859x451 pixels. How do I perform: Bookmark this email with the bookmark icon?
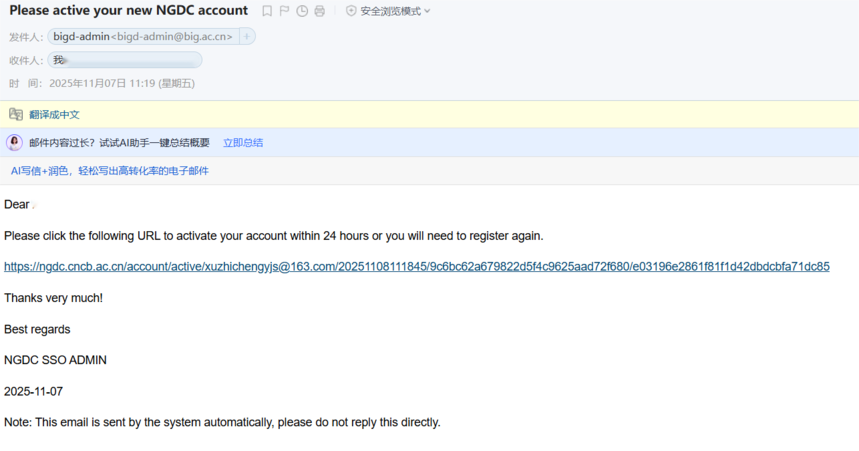tap(267, 11)
